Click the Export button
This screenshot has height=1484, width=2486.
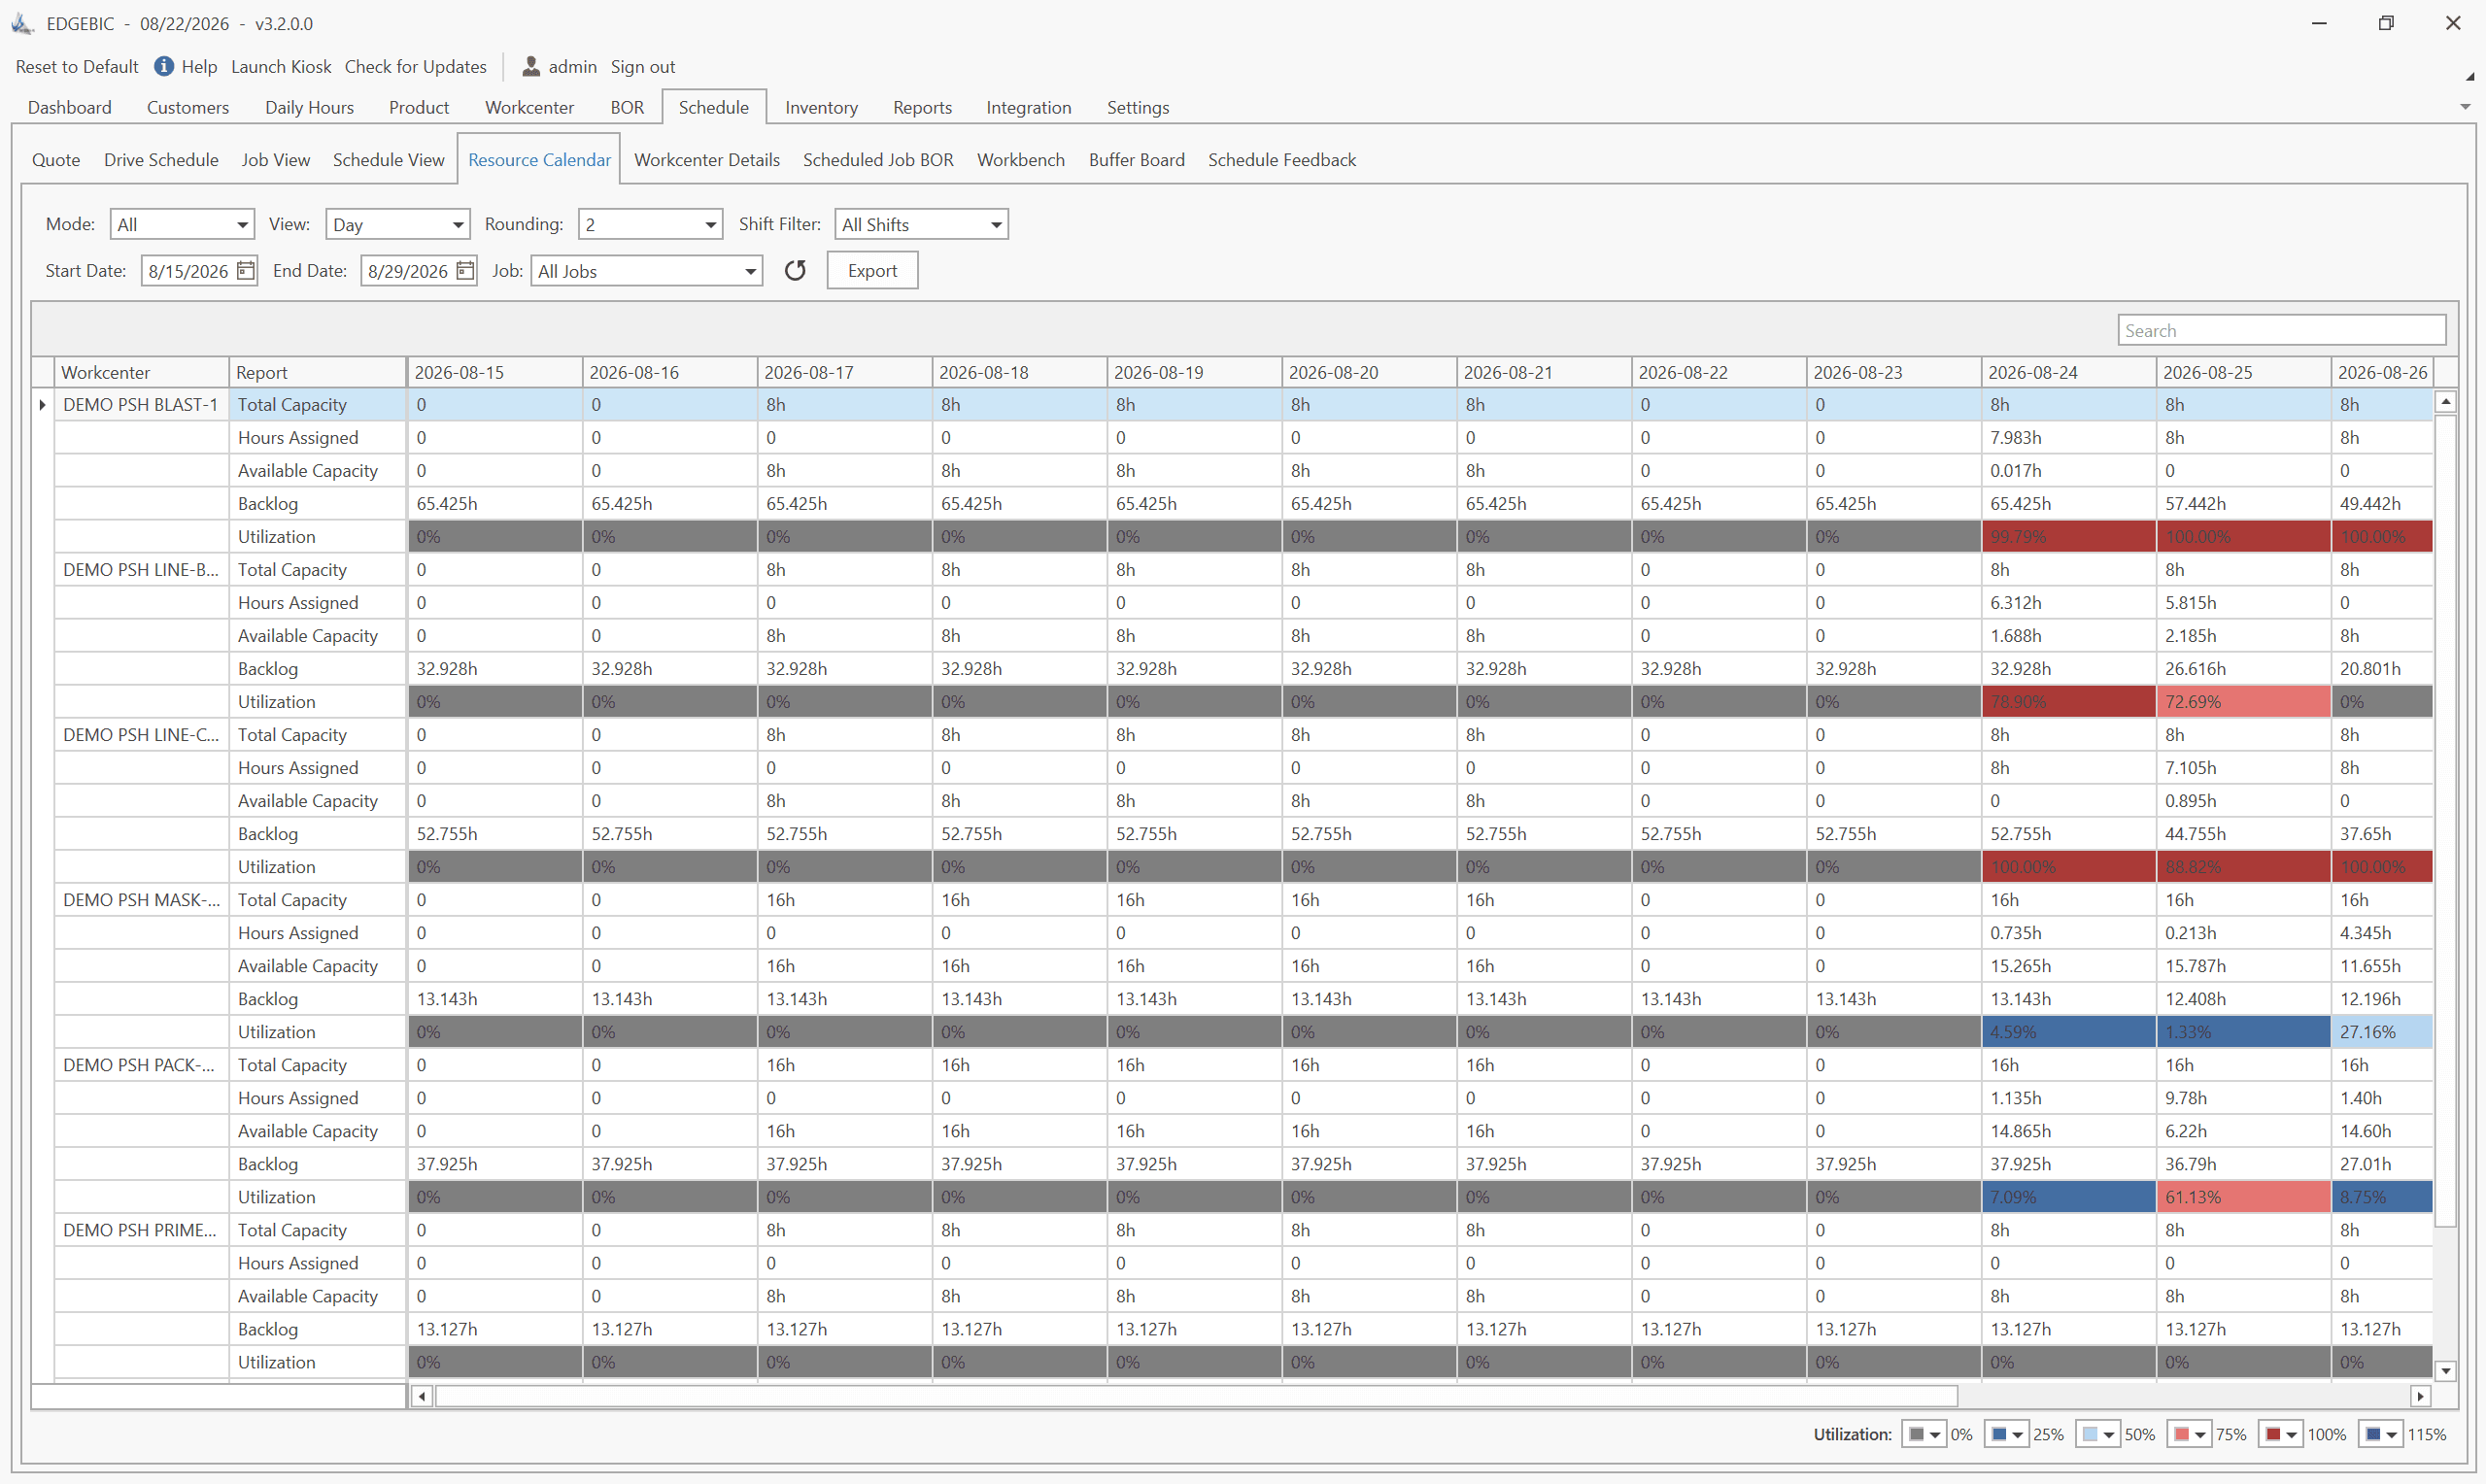click(x=872, y=271)
